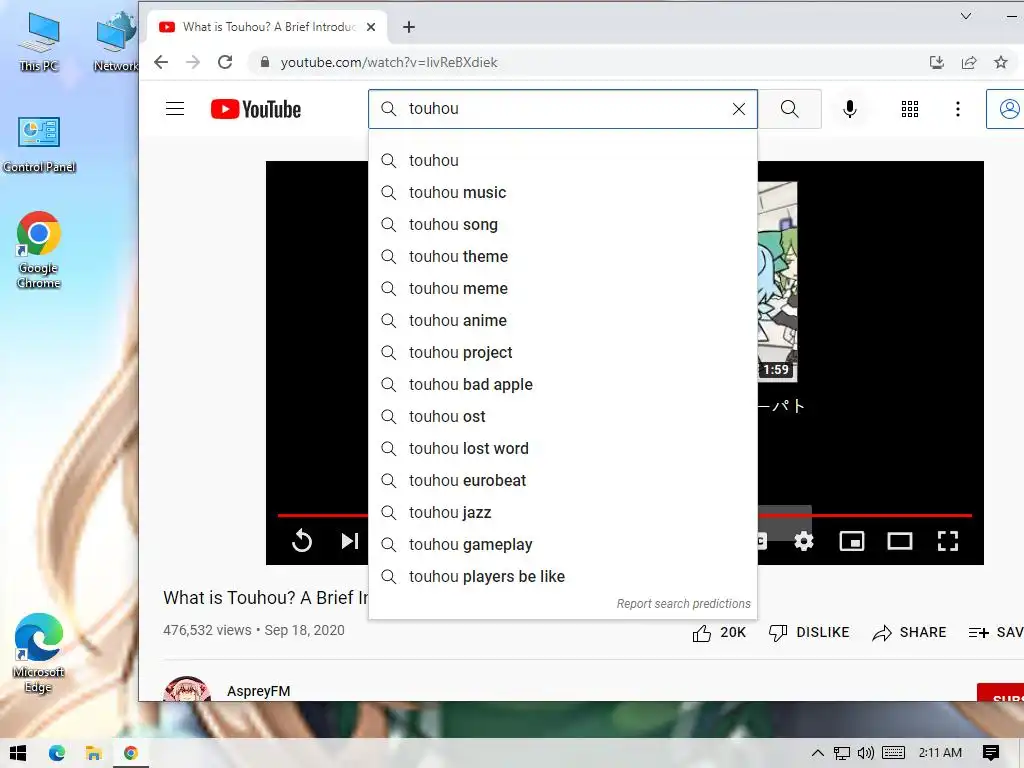
Task: Clear the search box with the X
Action: [739, 109]
